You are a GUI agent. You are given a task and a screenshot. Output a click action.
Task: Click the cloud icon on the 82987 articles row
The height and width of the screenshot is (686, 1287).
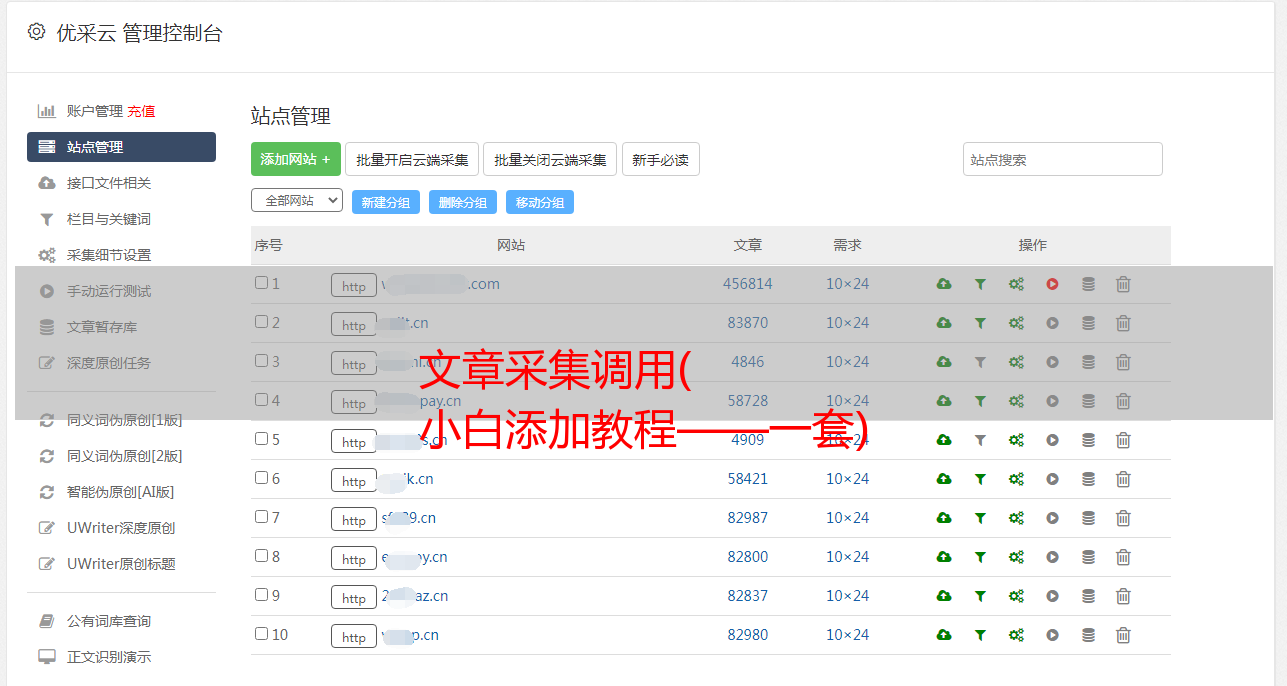[x=944, y=518]
